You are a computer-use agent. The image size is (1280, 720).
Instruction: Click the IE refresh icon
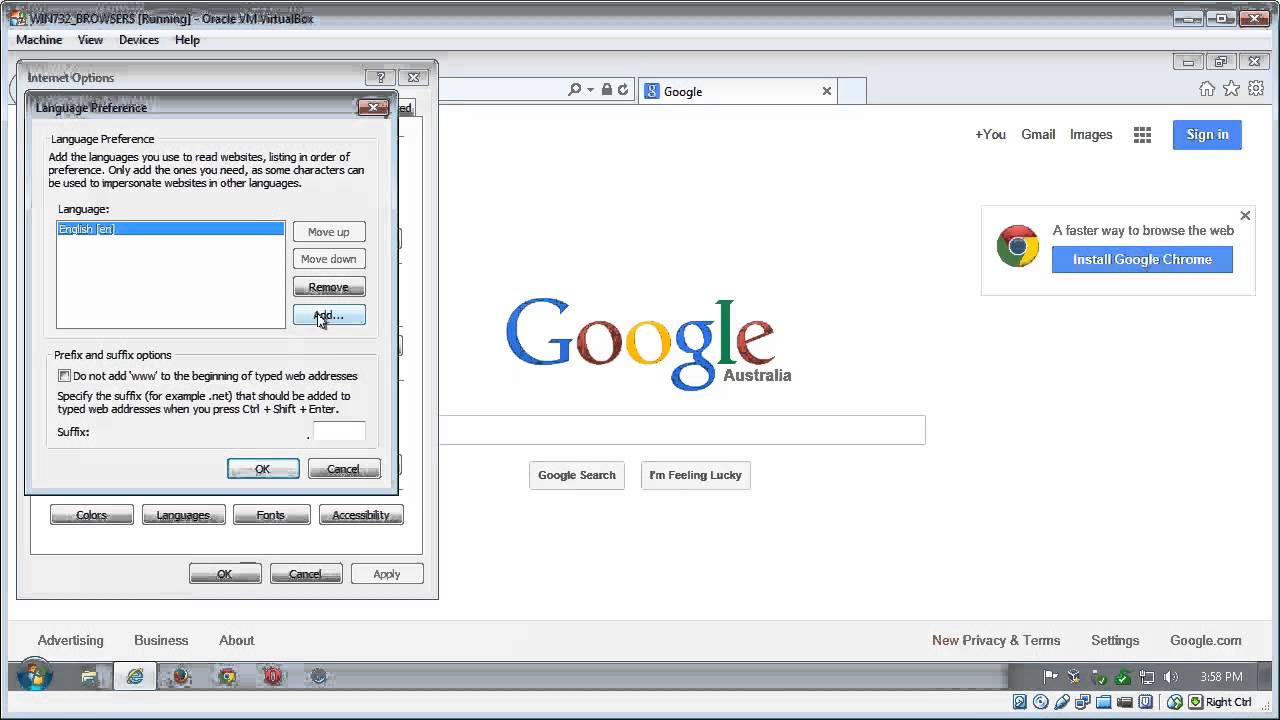click(623, 90)
